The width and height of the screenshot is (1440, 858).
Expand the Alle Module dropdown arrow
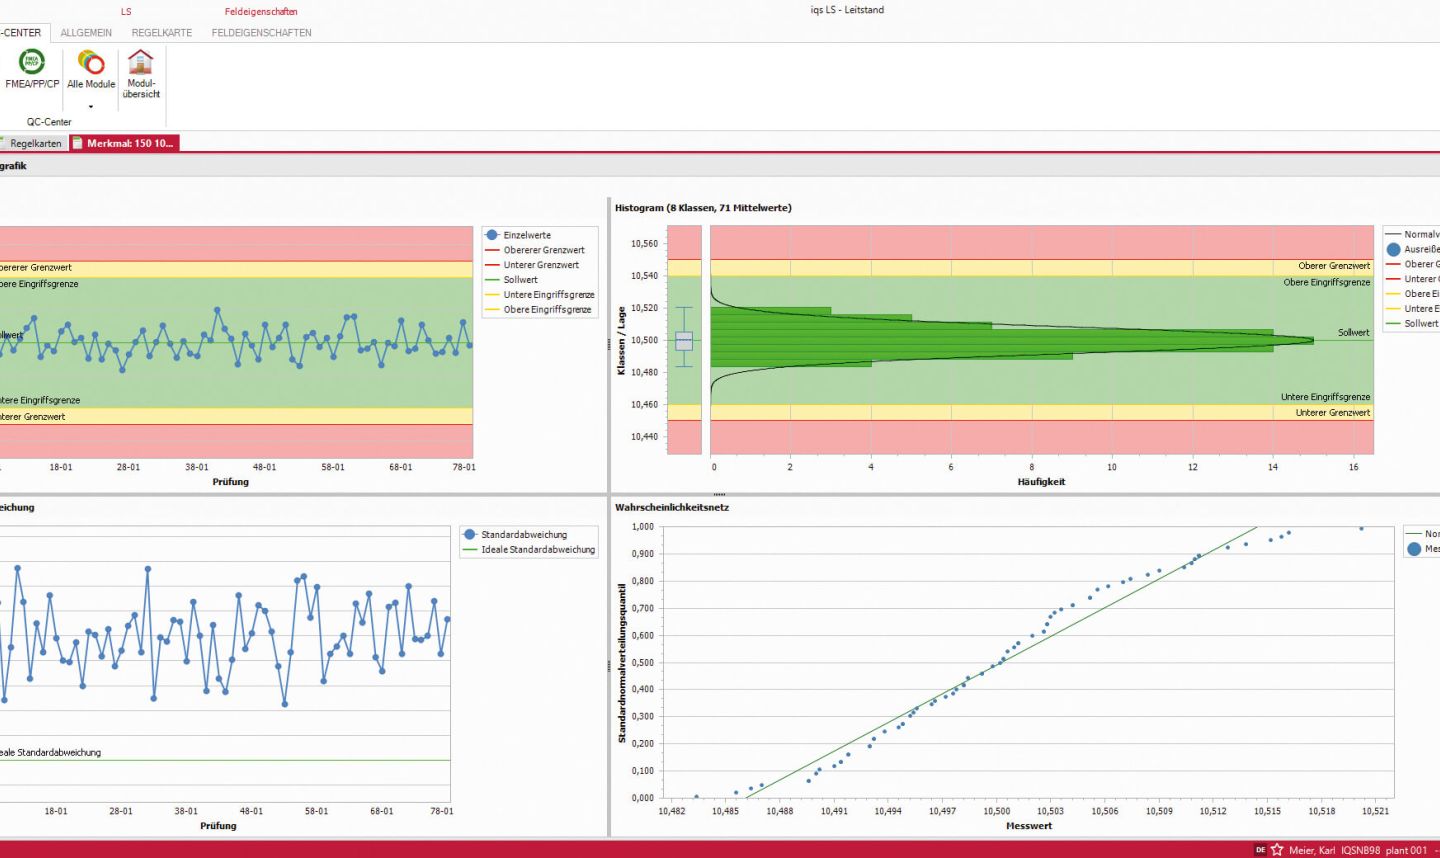click(x=91, y=106)
